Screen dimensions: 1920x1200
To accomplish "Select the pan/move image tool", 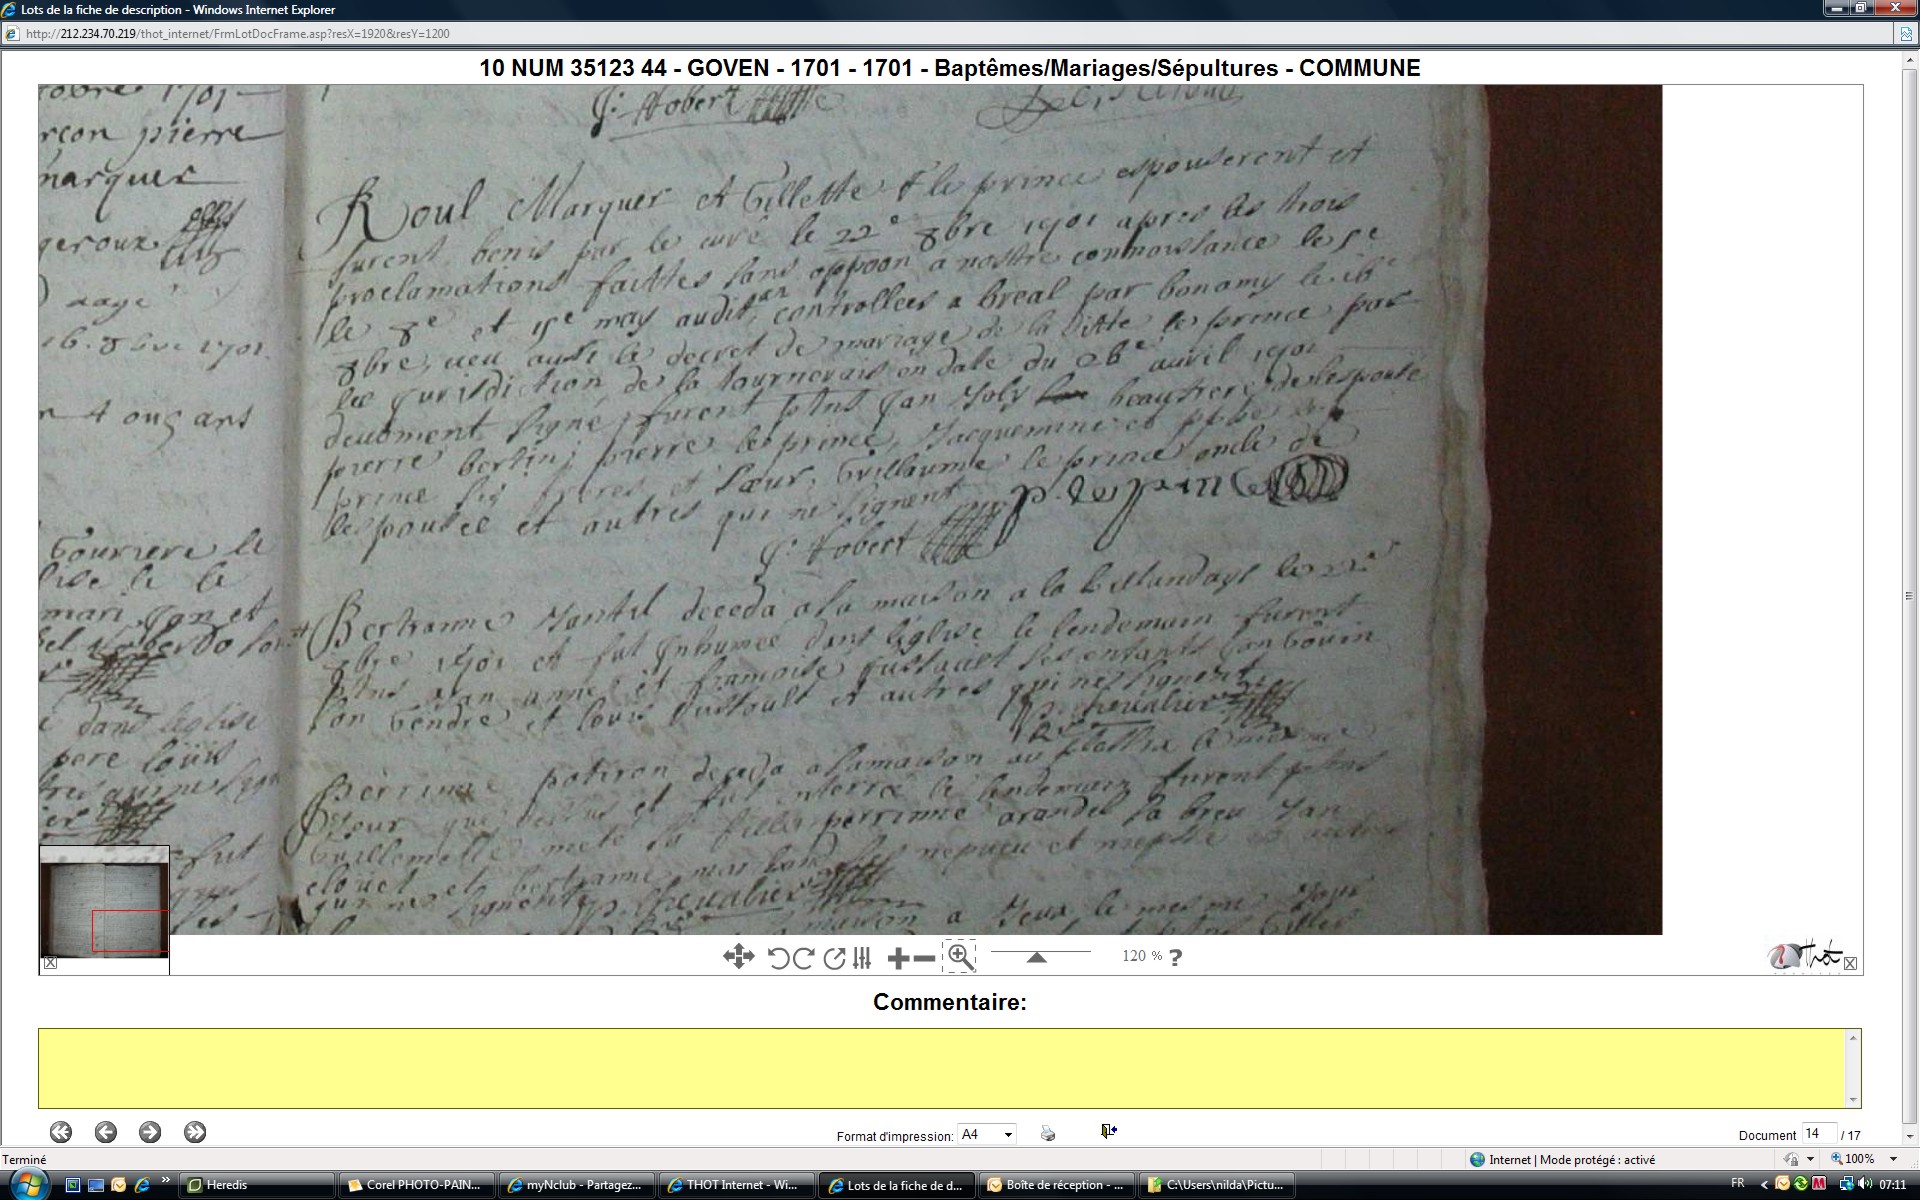I will coord(738,957).
